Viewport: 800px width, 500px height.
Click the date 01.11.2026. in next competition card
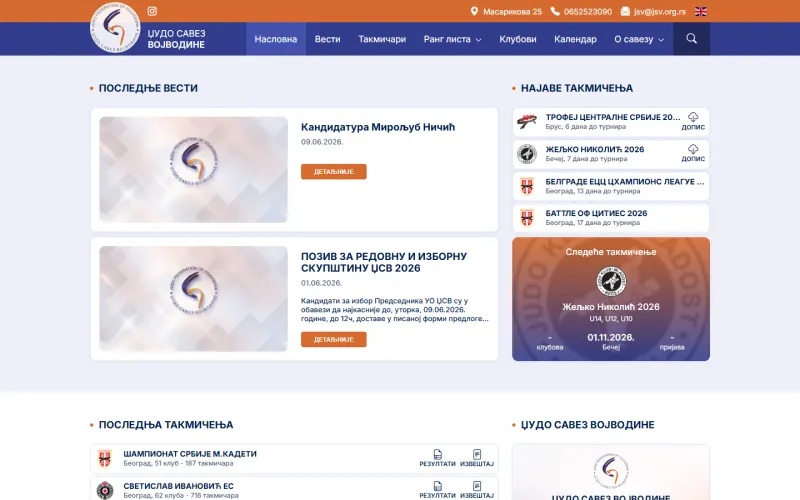pyautogui.click(x=611, y=337)
